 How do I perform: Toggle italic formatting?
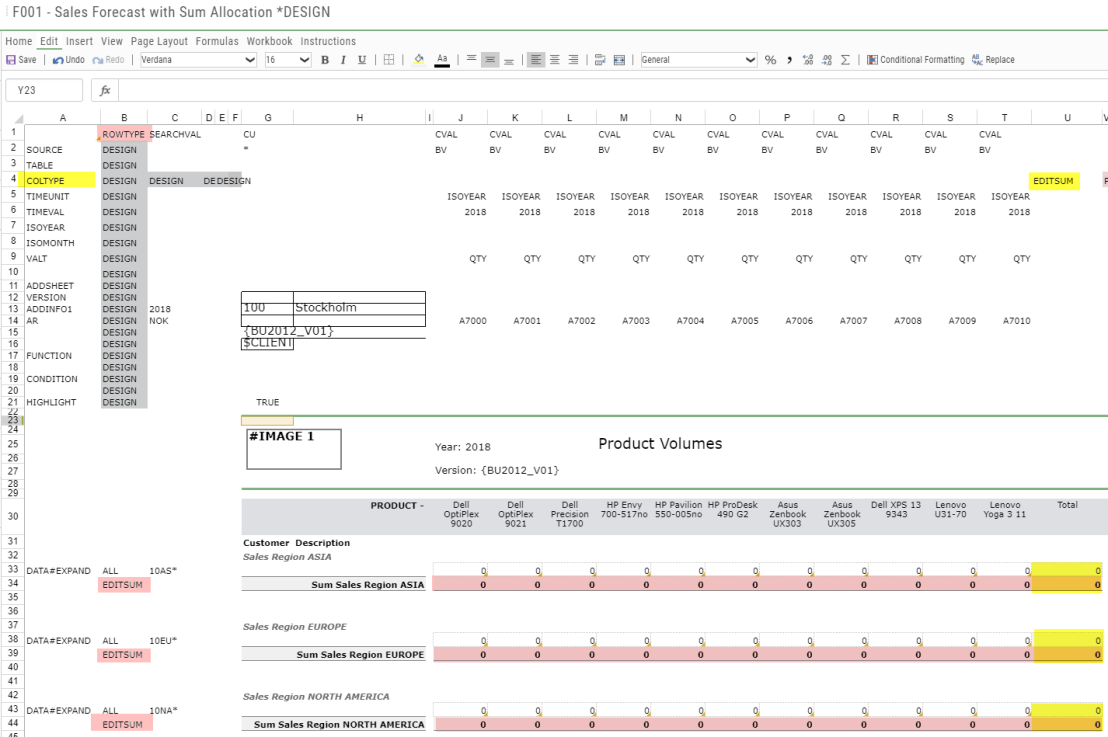(x=343, y=60)
